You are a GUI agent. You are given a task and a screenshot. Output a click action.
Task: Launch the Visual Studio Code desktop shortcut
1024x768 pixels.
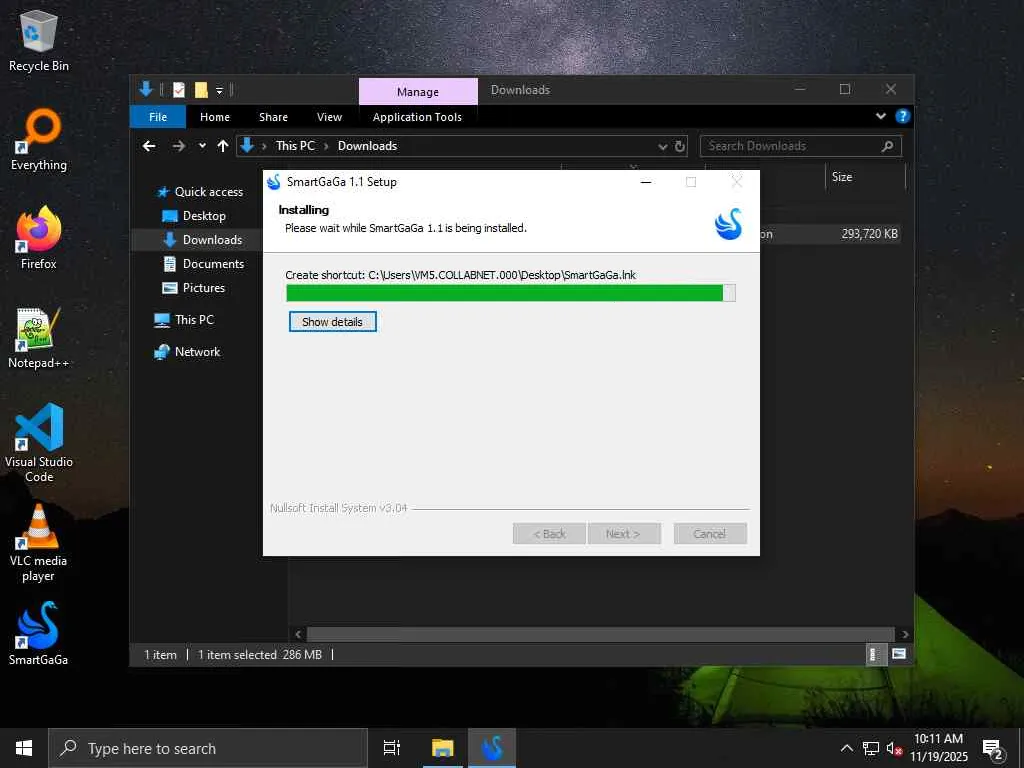coord(39,443)
